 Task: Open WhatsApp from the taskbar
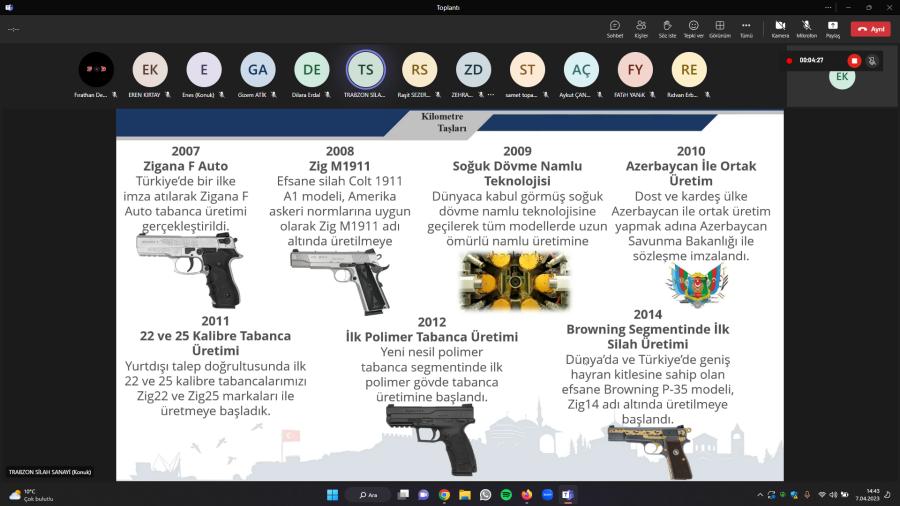(x=486, y=495)
